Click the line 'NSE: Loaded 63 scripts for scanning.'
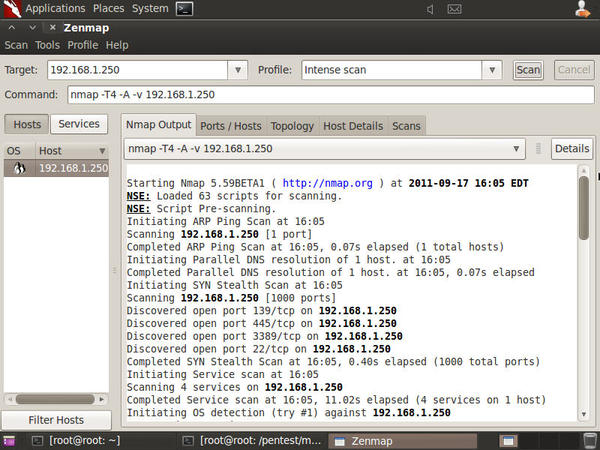This screenshot has width=600, height=450. tap(234, 196)
